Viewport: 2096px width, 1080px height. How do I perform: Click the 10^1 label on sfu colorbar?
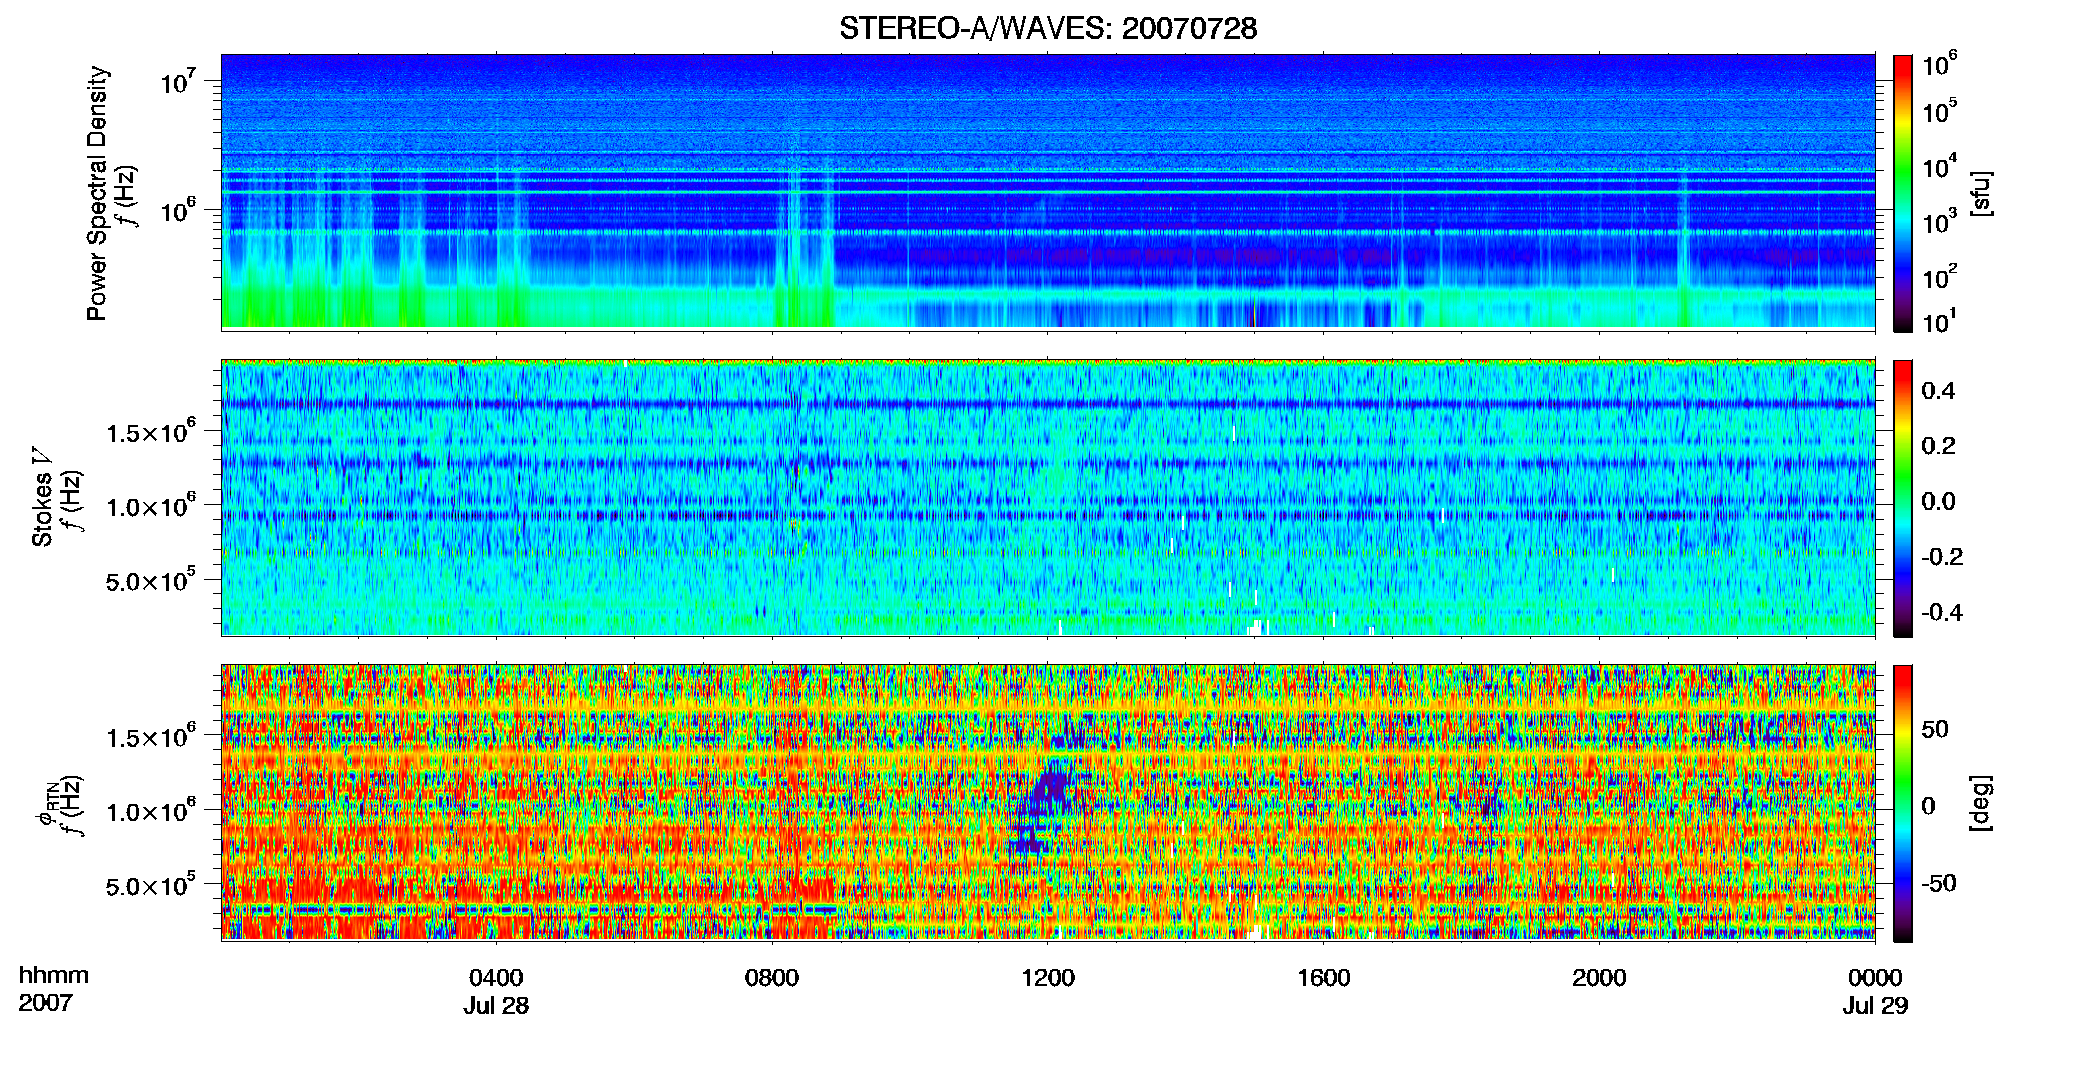(1940, 321)
